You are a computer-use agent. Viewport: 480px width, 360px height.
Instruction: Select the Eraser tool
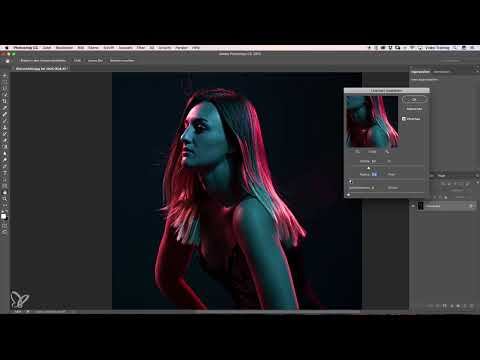coord(5,140)
